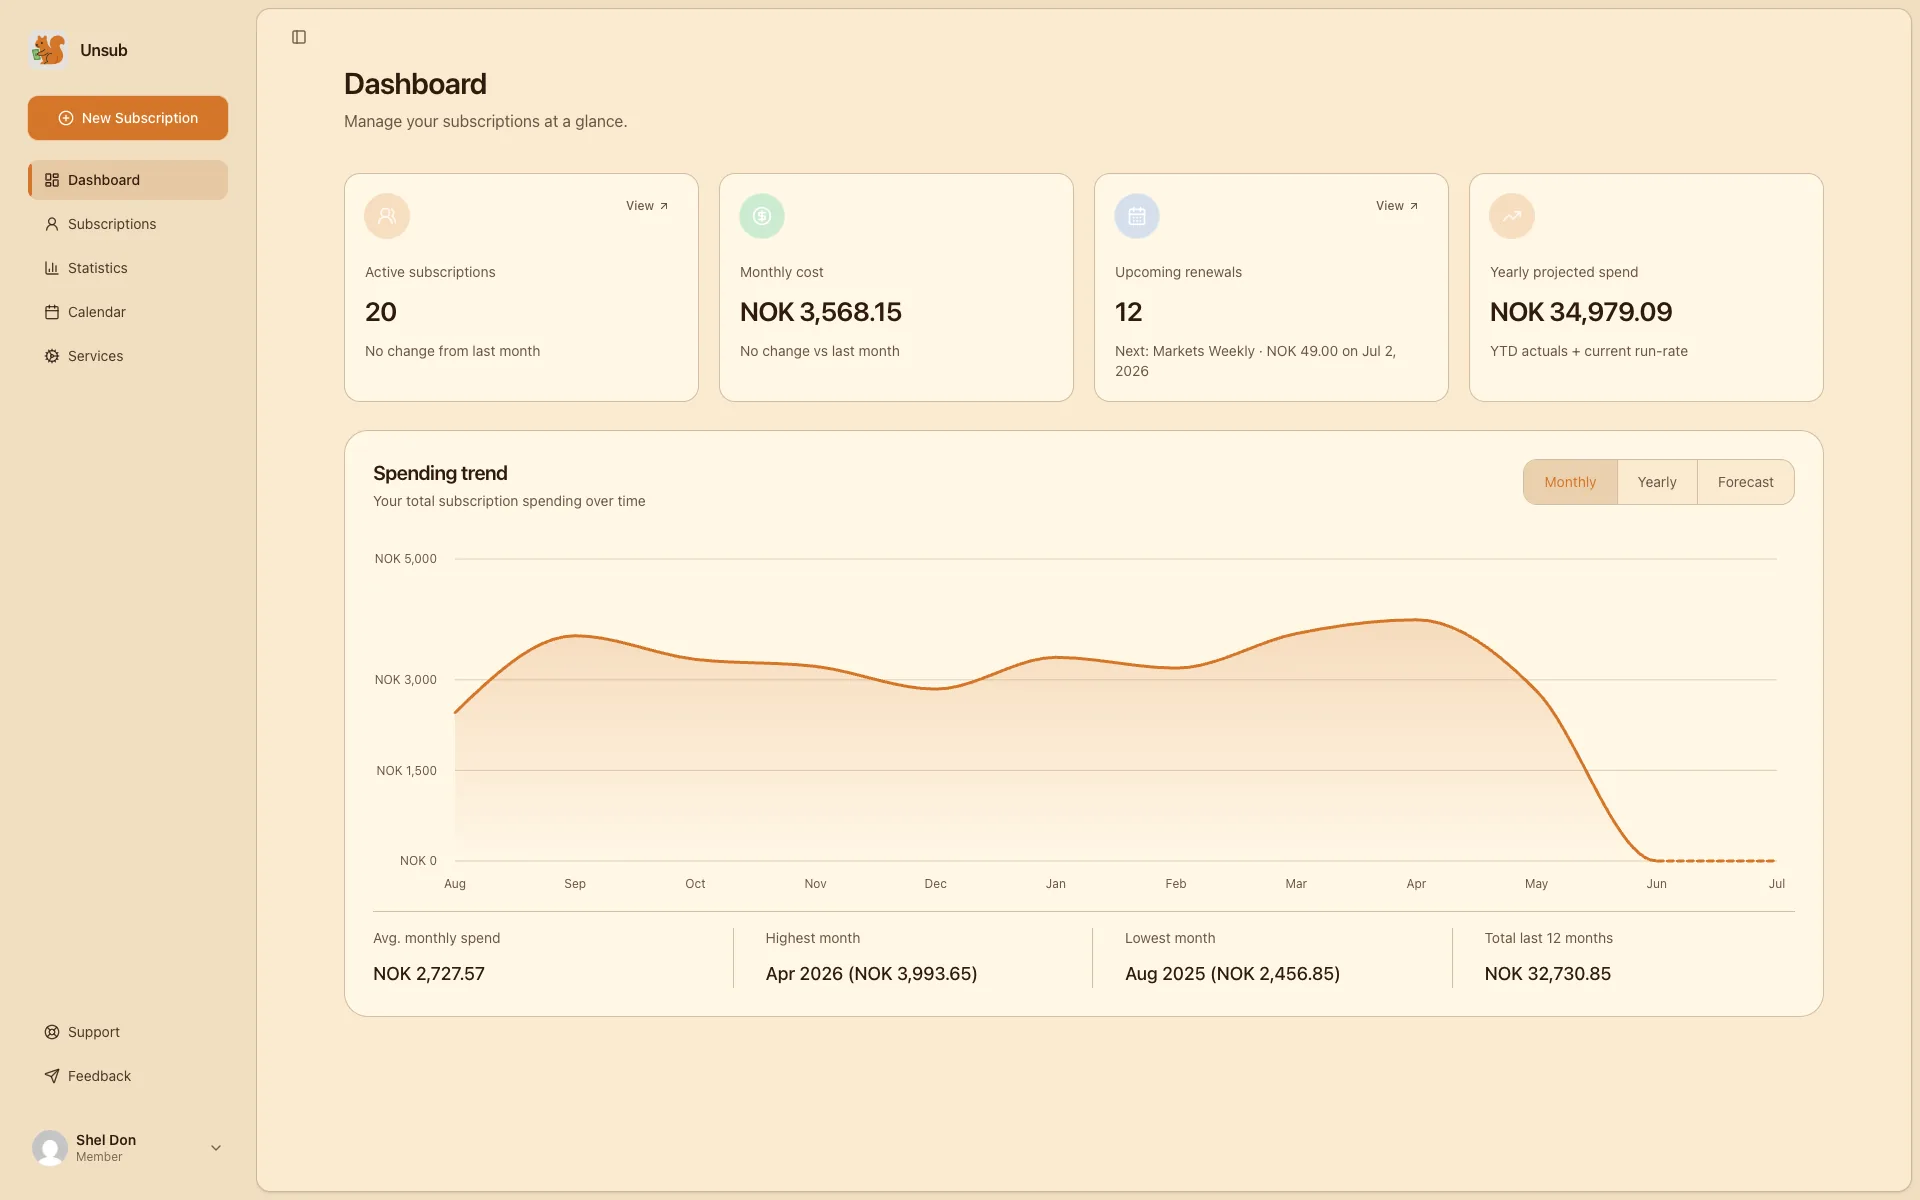
Task: Click the Dashboard grid icon
Action: pyautogui.click(x=52, y=180)
